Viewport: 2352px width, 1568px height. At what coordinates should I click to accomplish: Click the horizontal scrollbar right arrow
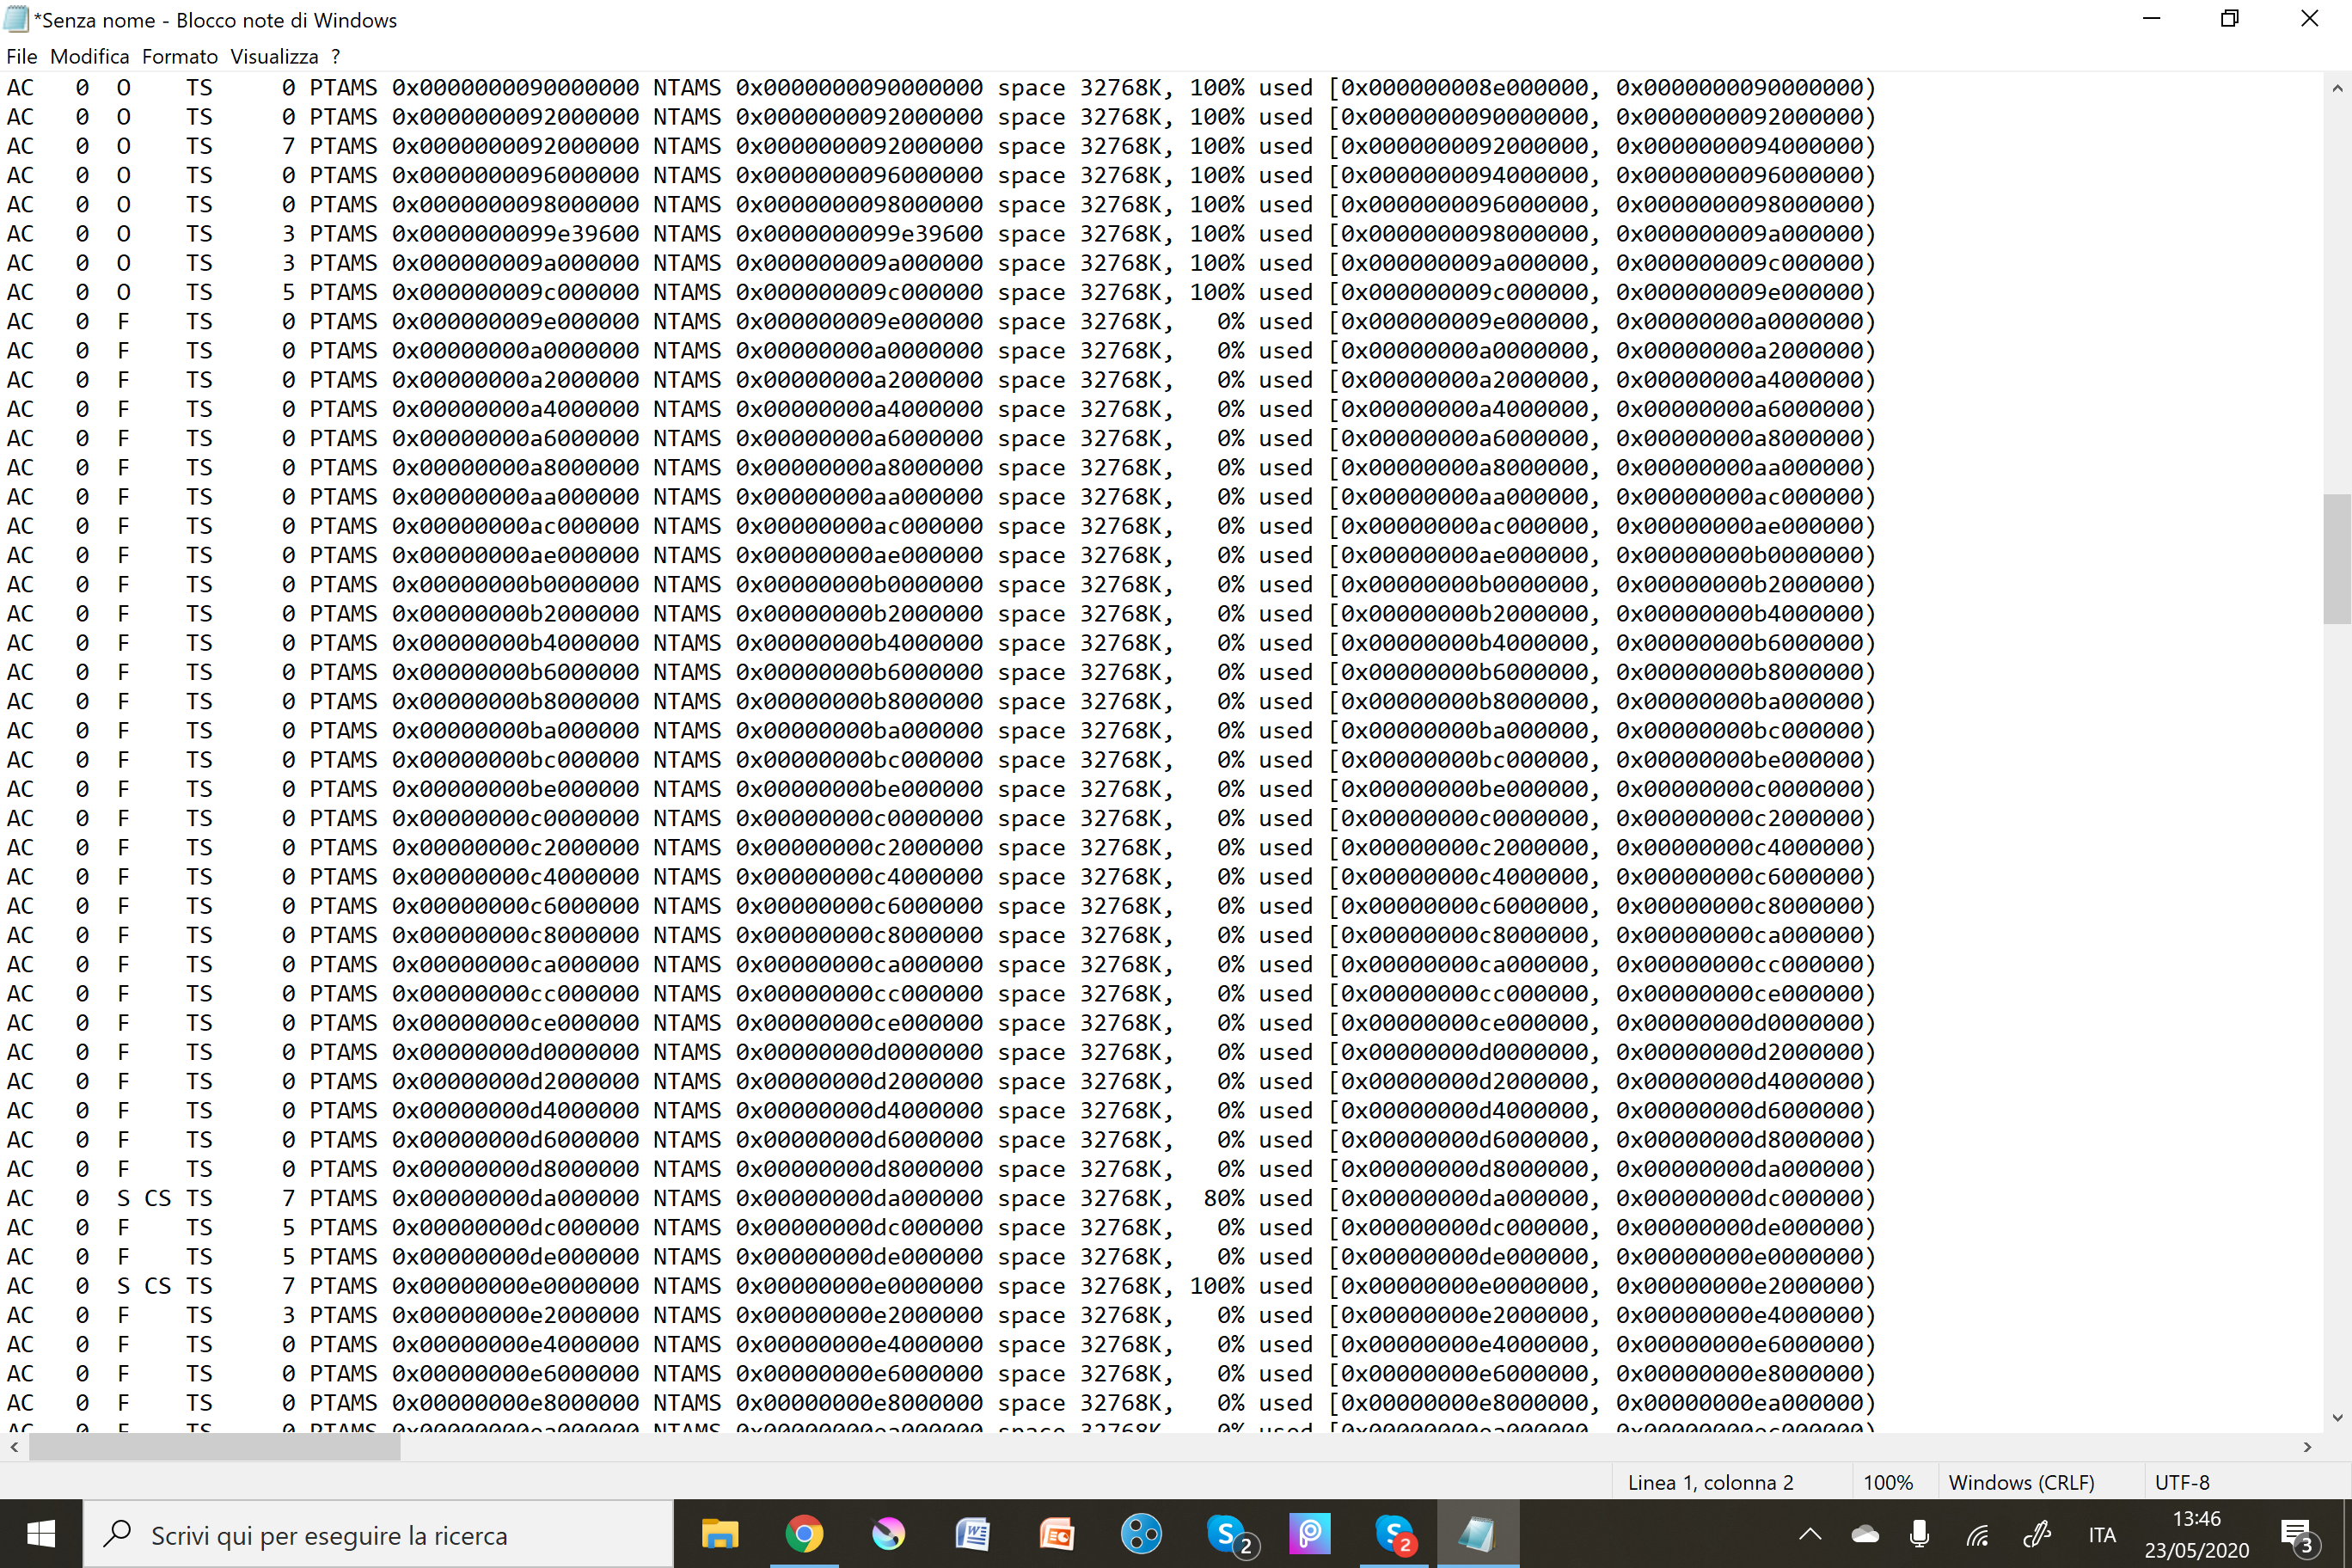click(x=2307, y=1447)
